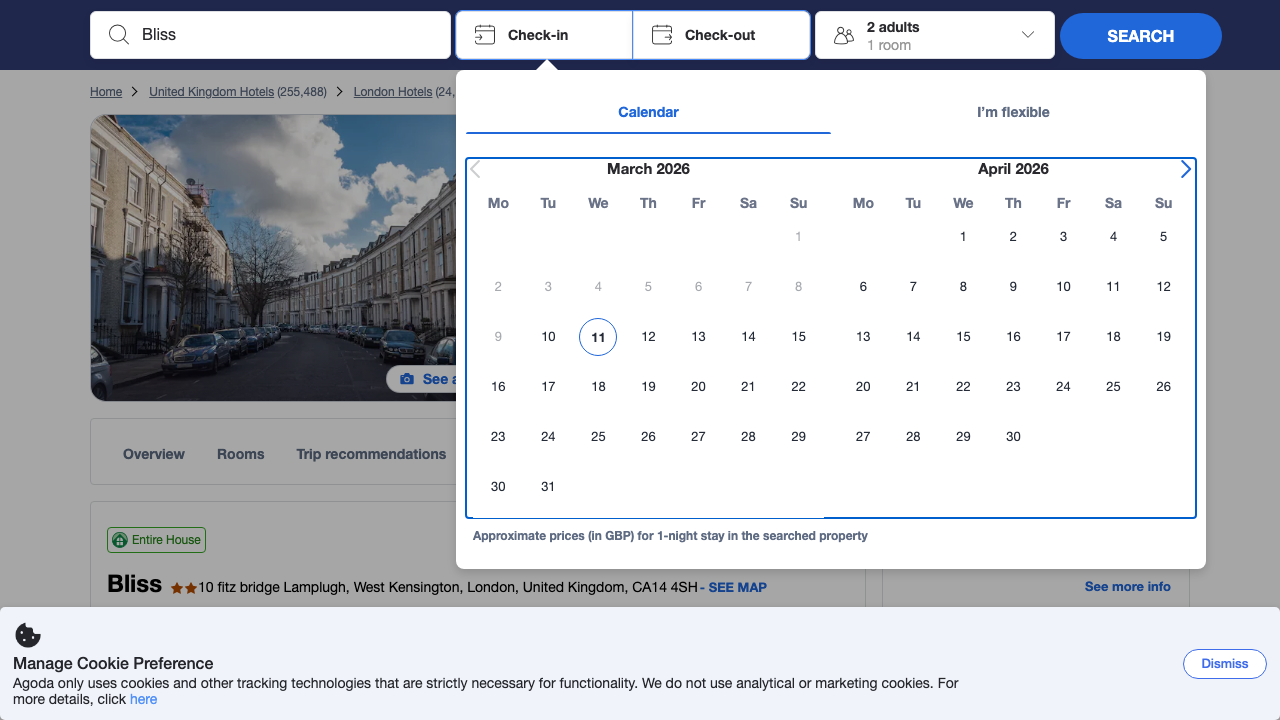The height and width of the screenshot is (720, 1280).
Task: Open the Rooms tab
Action: pos(240,454)
